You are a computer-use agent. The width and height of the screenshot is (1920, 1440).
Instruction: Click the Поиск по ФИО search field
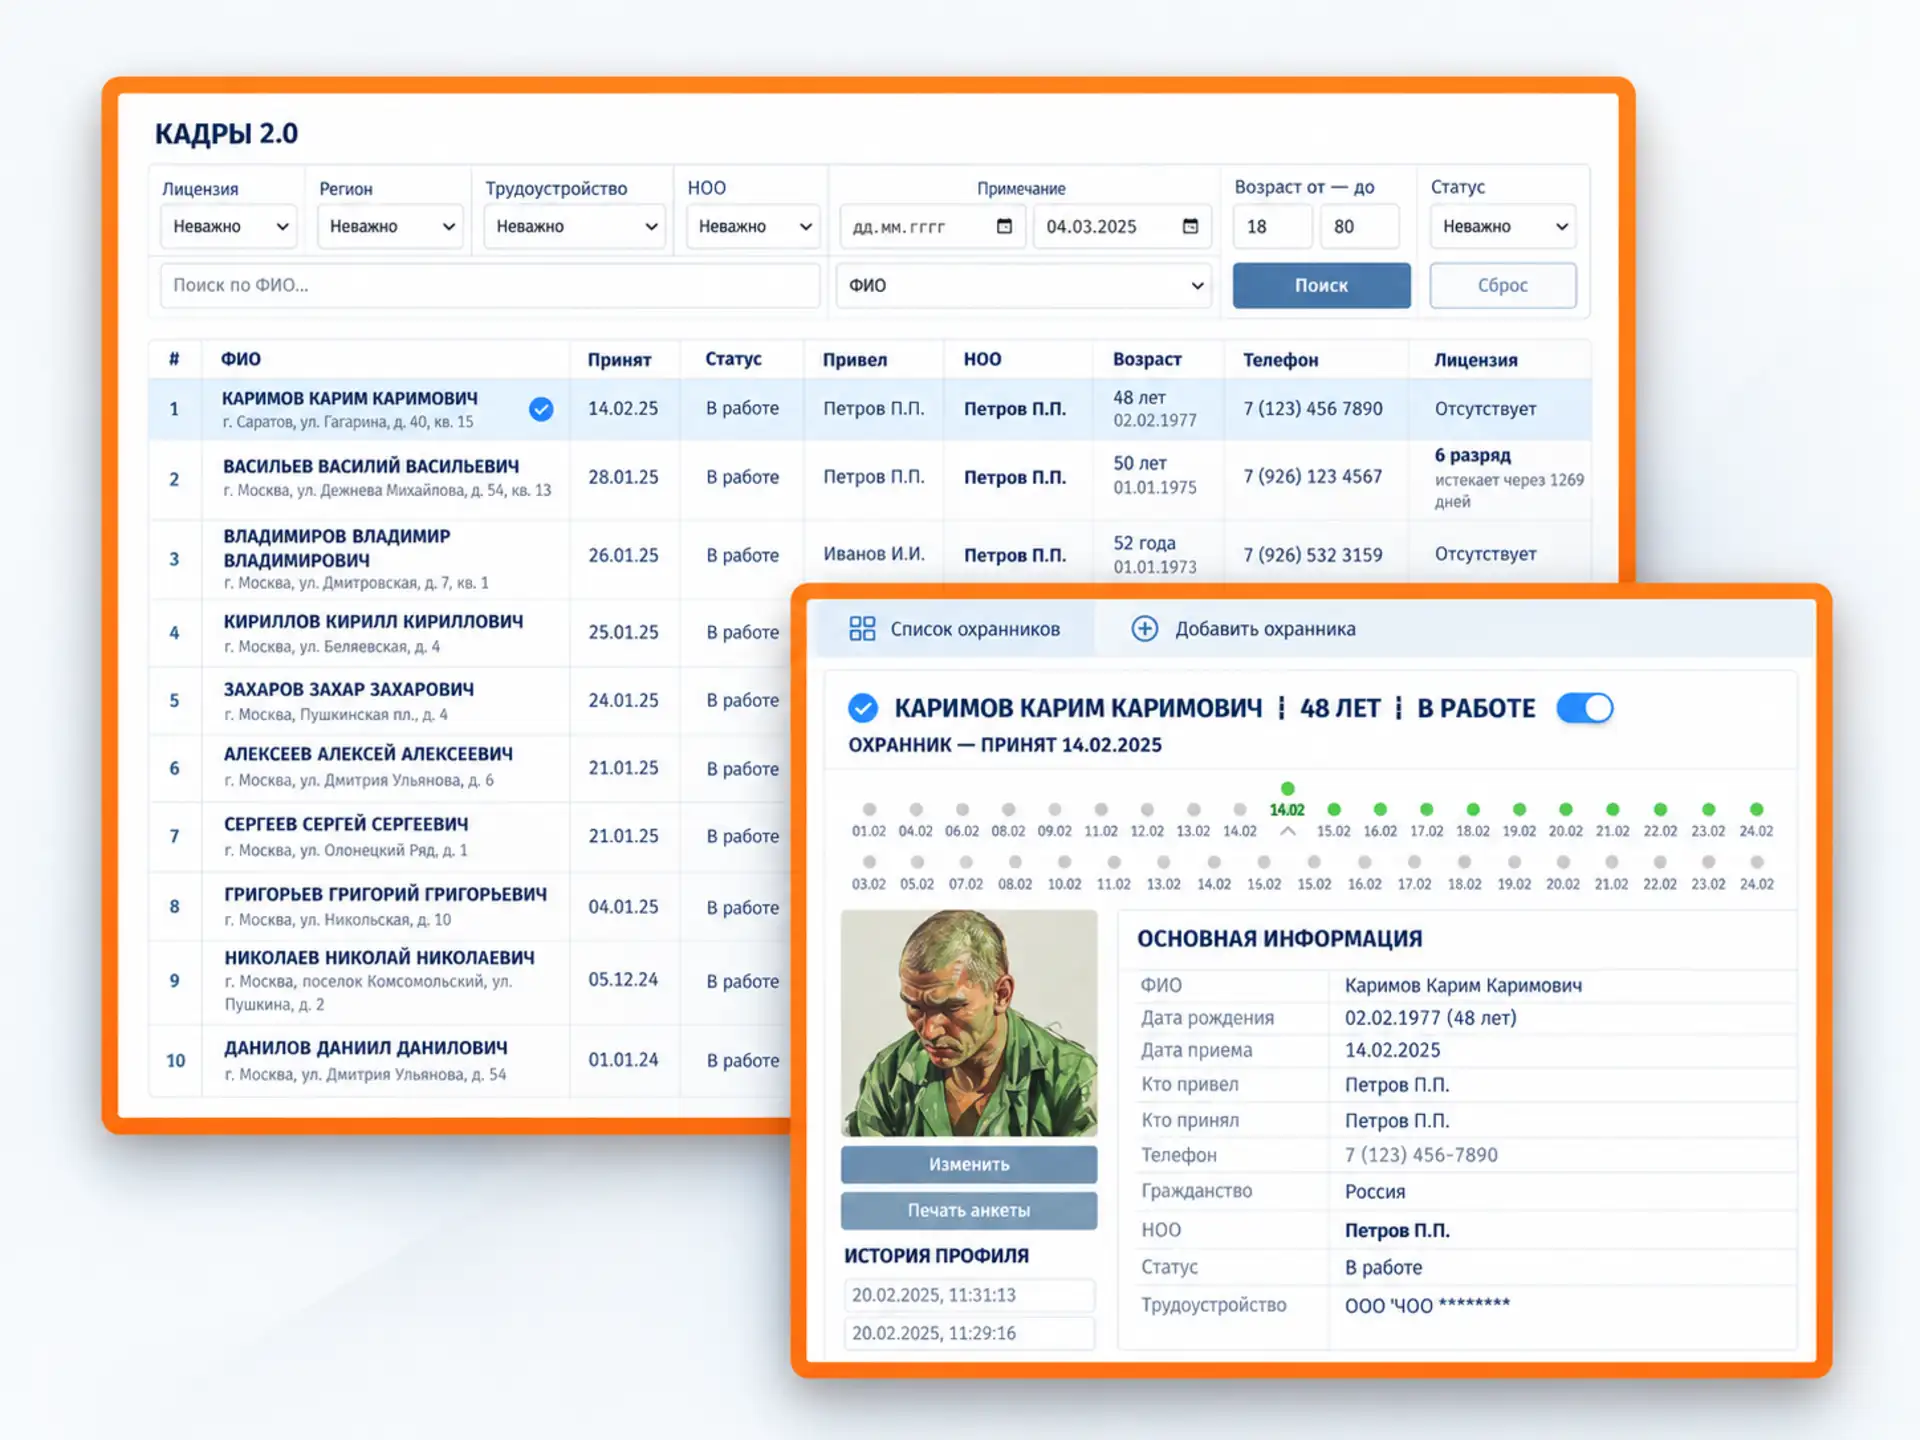490,285
